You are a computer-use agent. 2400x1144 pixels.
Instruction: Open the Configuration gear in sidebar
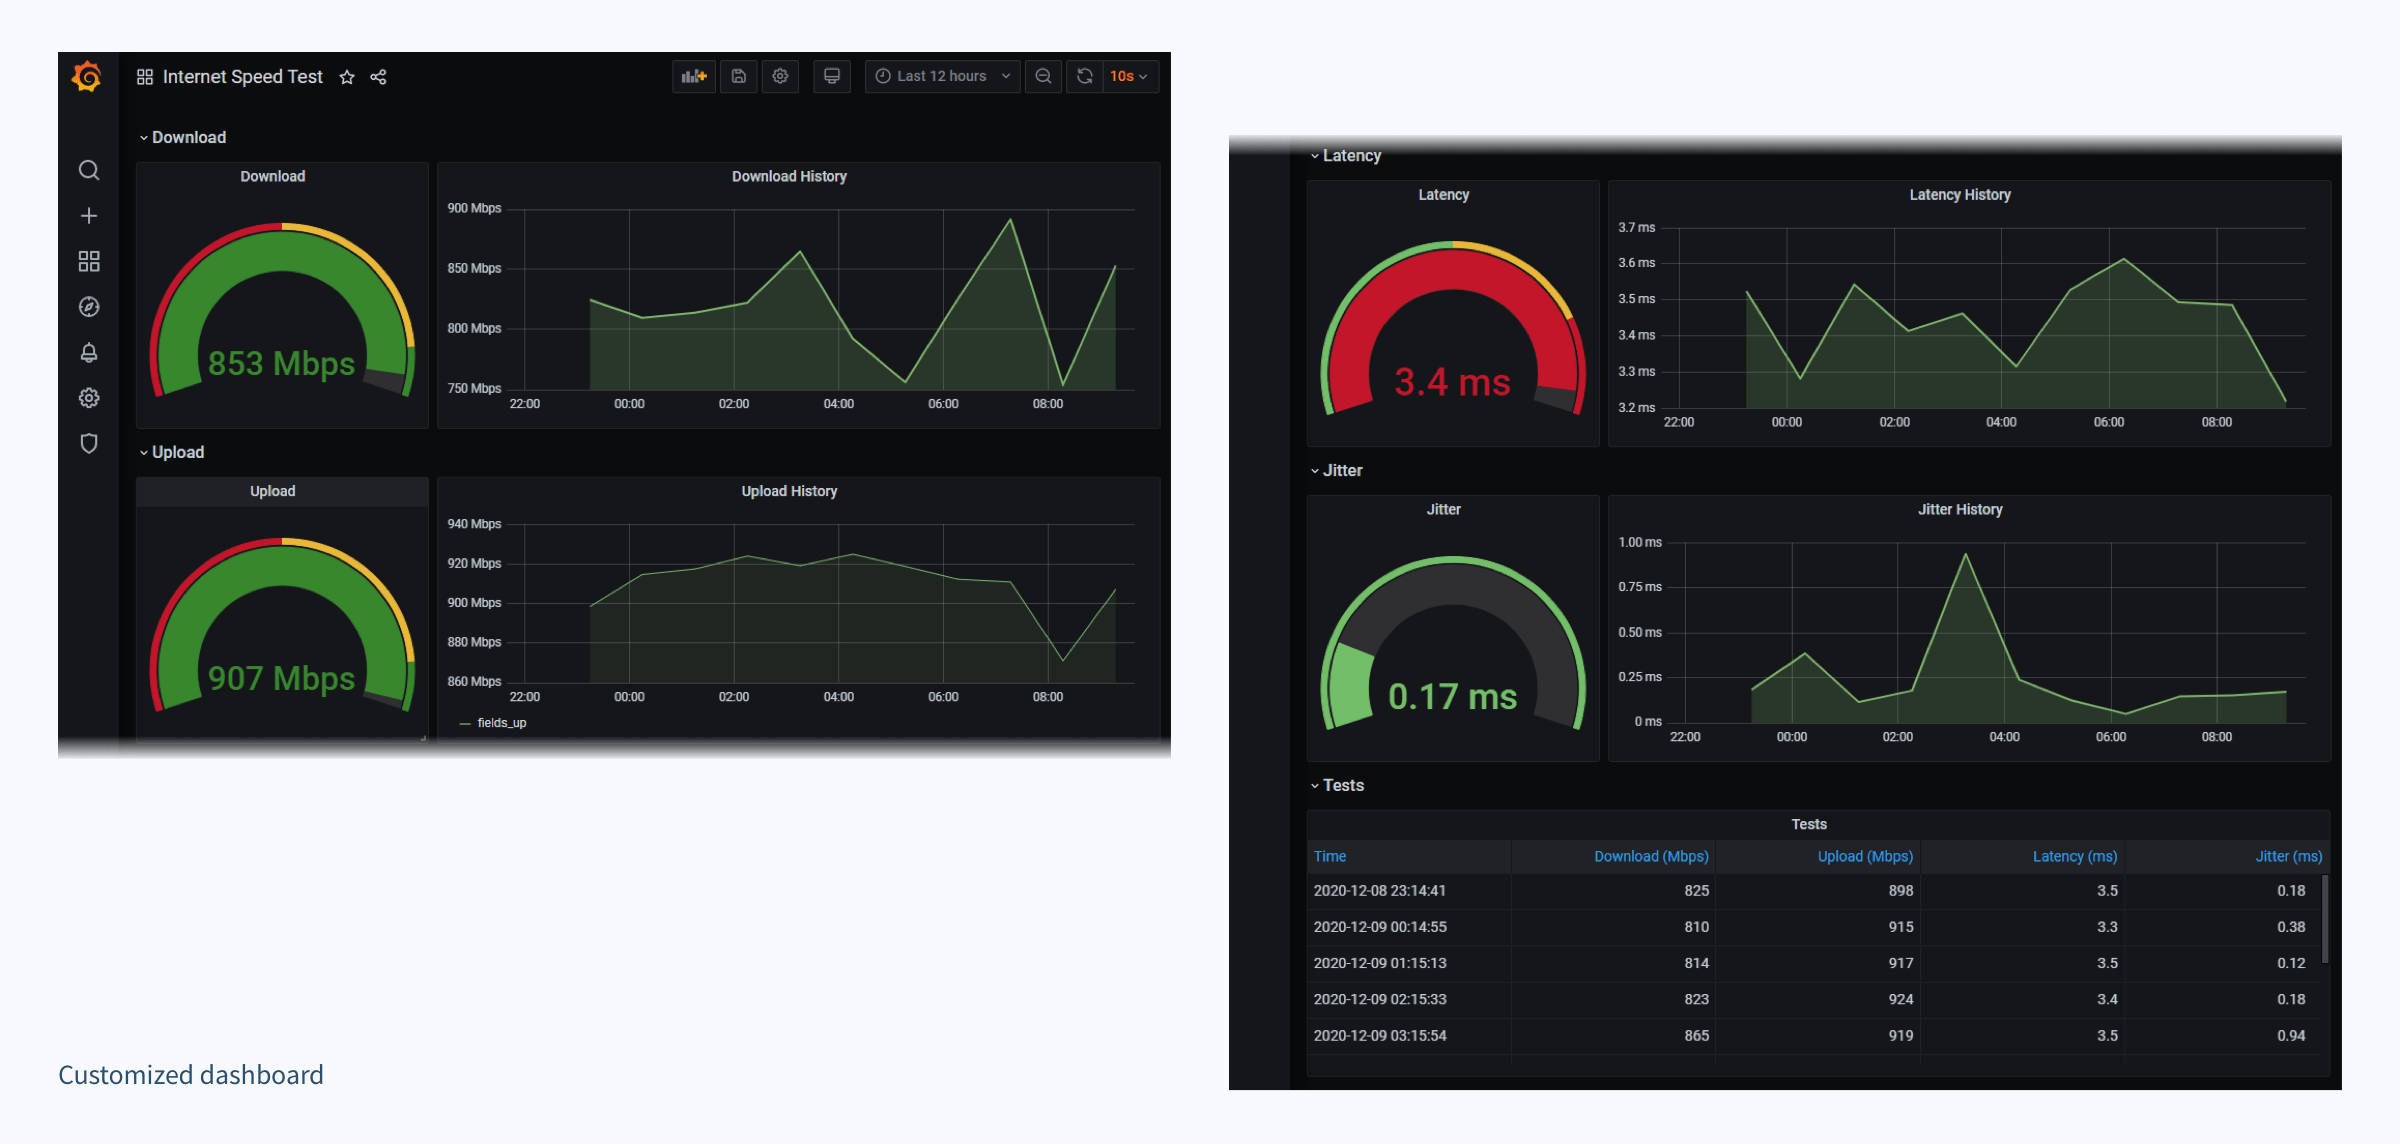pos(89,398)
